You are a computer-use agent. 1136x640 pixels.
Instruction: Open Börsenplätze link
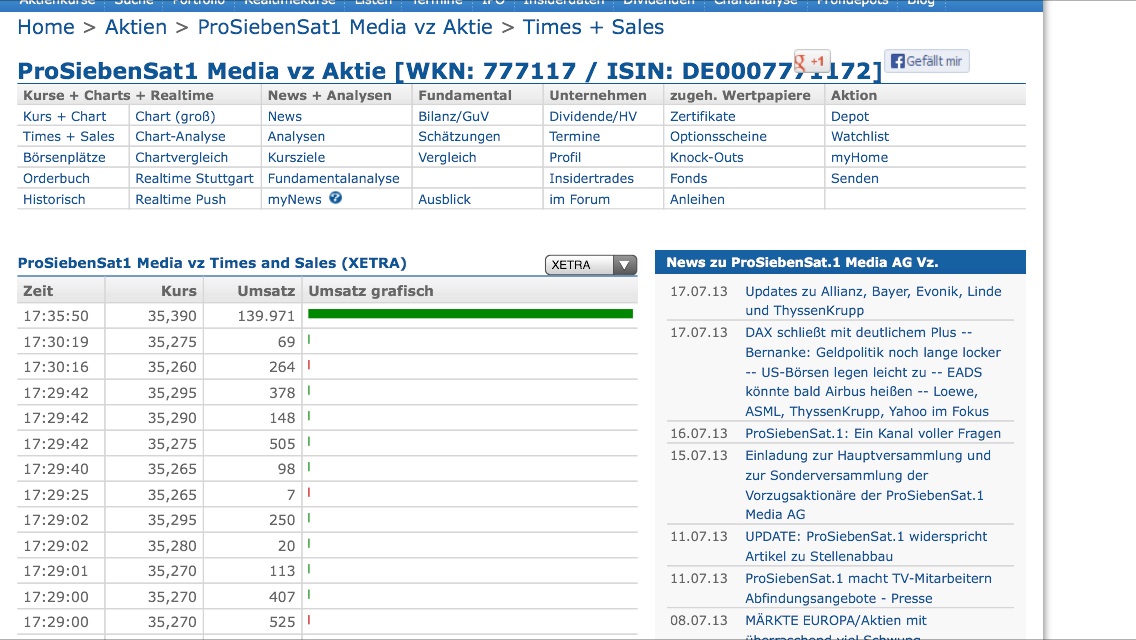point(64,157)
